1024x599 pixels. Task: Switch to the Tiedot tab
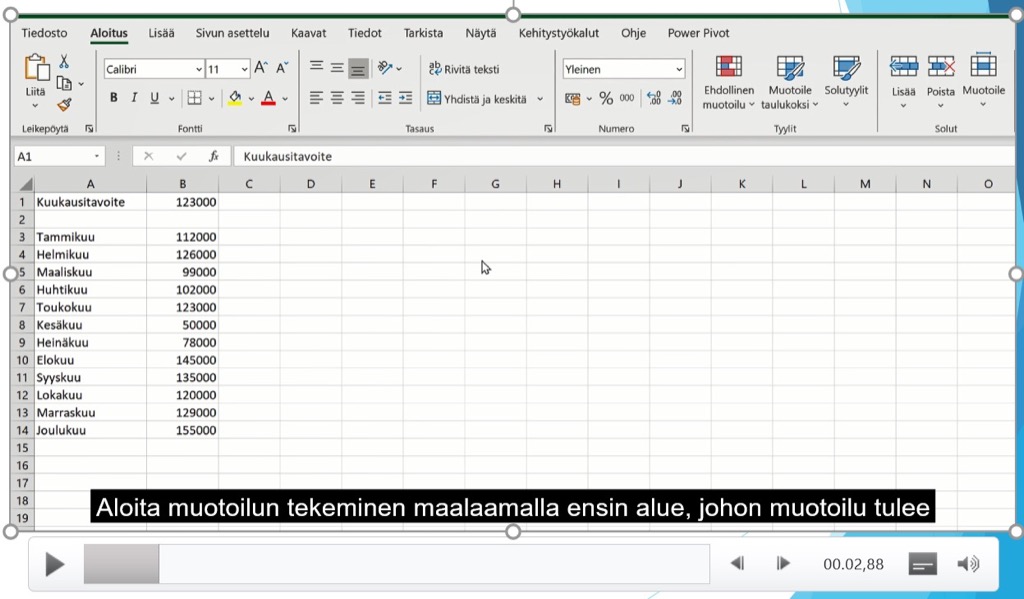(364, 33)
